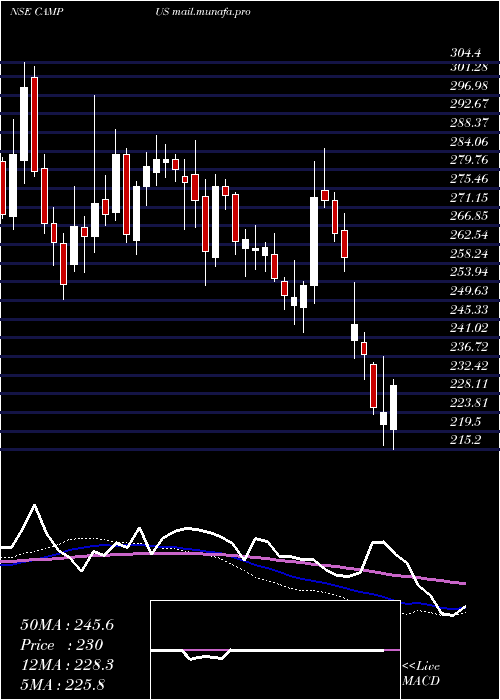Image resolution: width=500 pixels, height=700 pixels.
Task: Click the 284.06 price axis label
Action: 469,142
